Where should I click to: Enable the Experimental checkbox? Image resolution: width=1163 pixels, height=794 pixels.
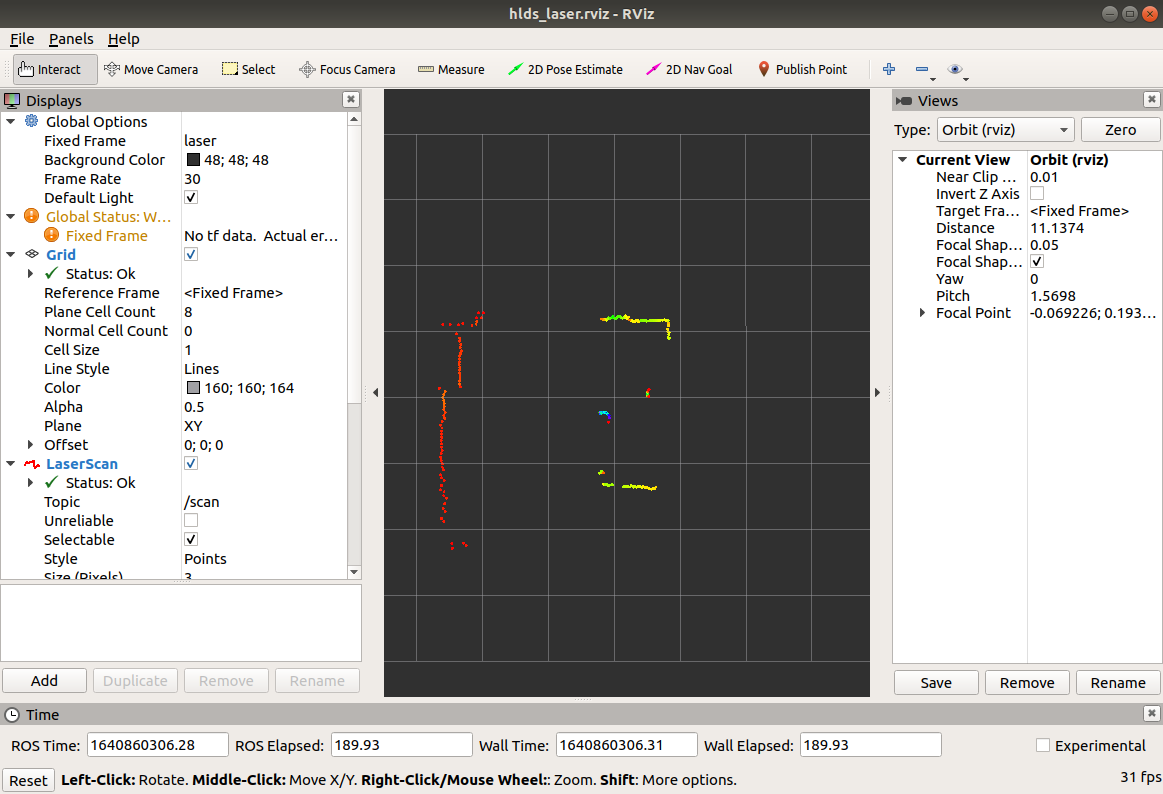1043,745
